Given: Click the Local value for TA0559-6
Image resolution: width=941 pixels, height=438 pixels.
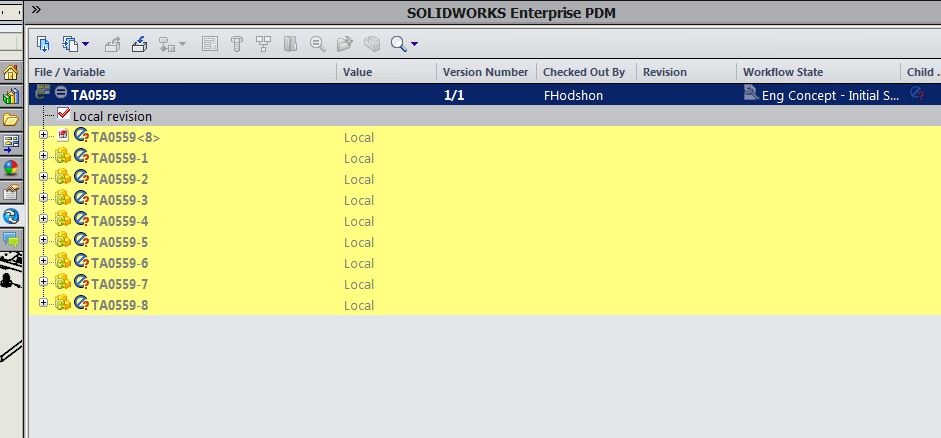Looking at the screenshot, I should tap(359, 263).
